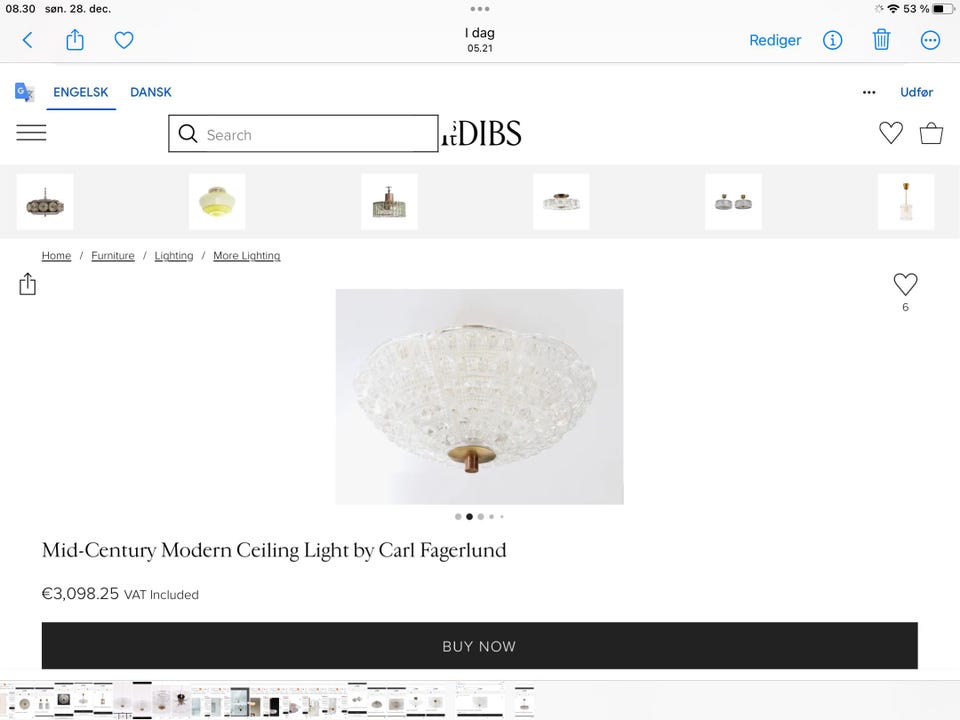Open the ceiling light product image
This screenshot has height=720, width=960.
[479, 397]
